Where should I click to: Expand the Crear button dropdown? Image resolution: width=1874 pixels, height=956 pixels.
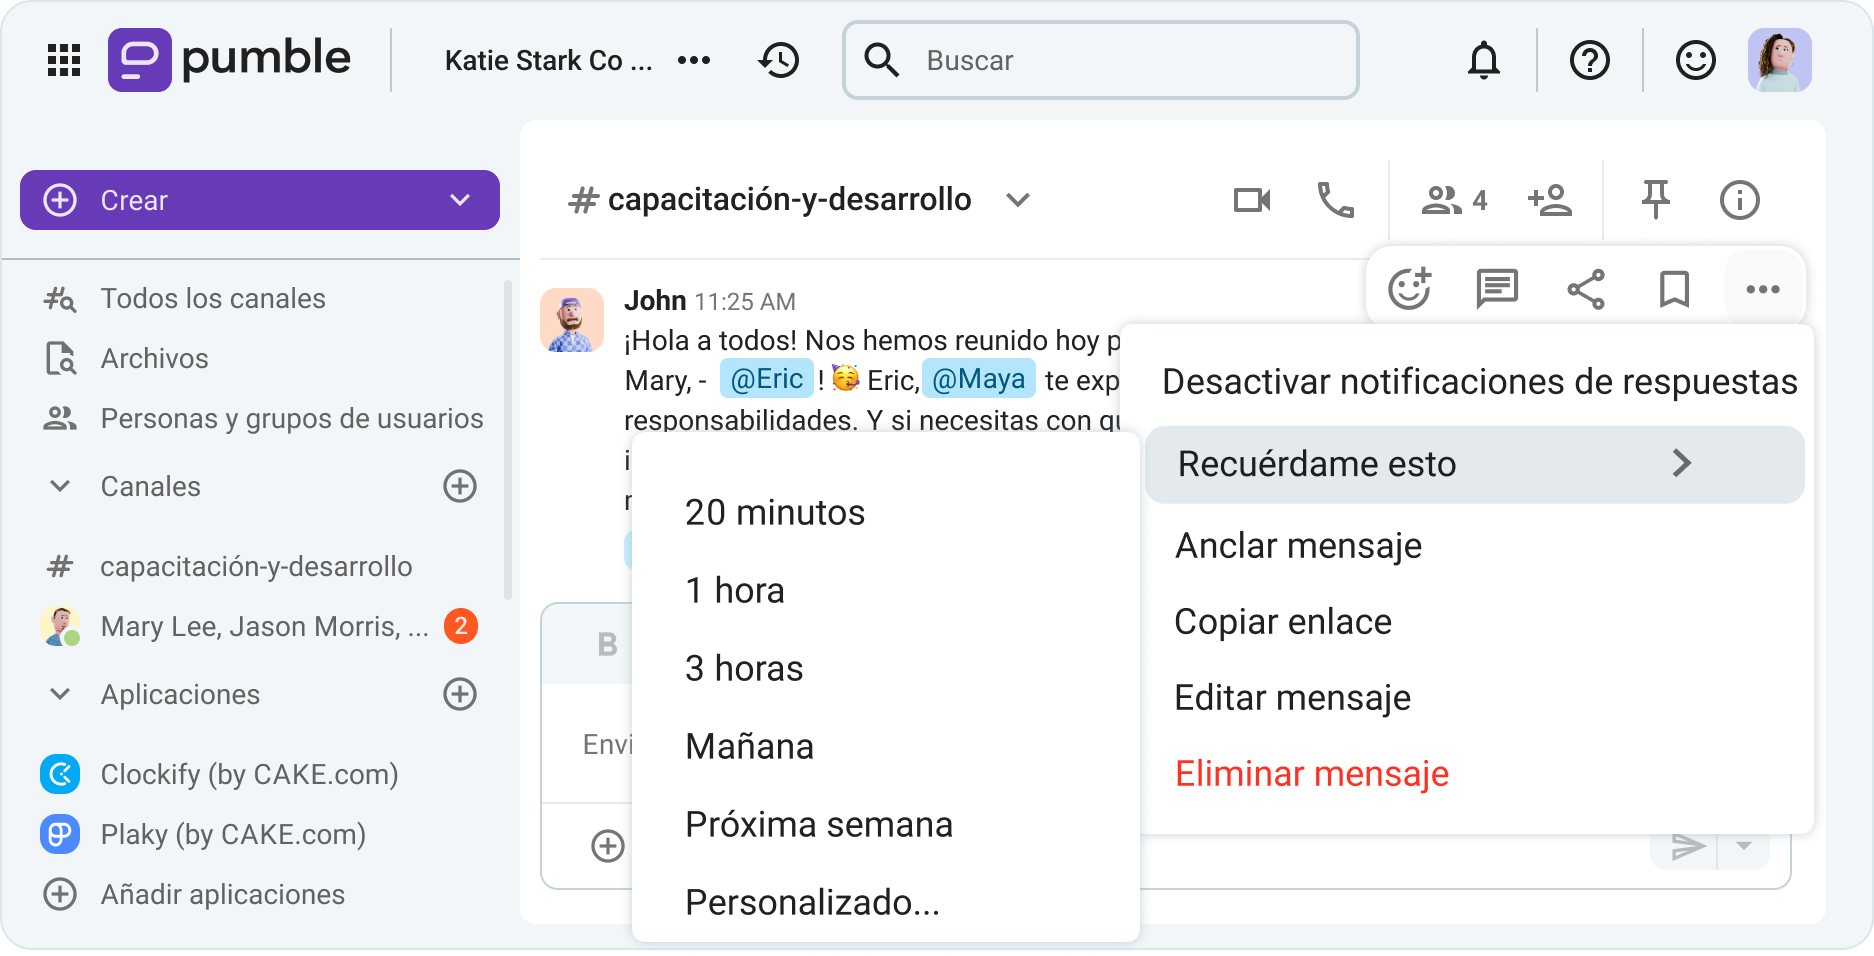point(459,199)
